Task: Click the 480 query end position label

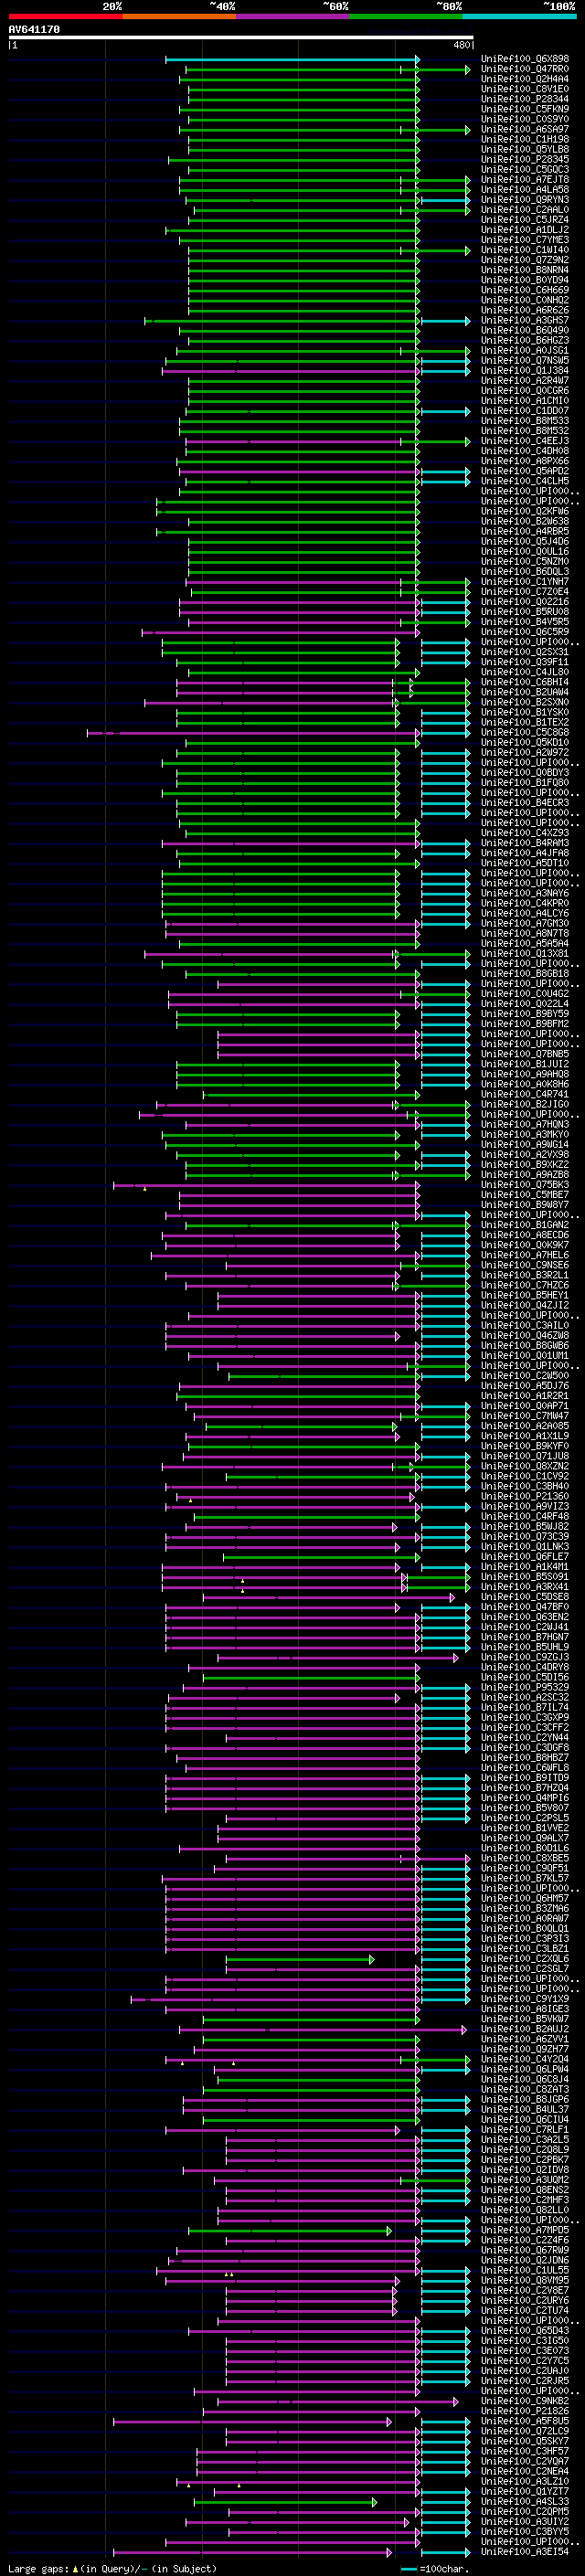Action: 461,45
